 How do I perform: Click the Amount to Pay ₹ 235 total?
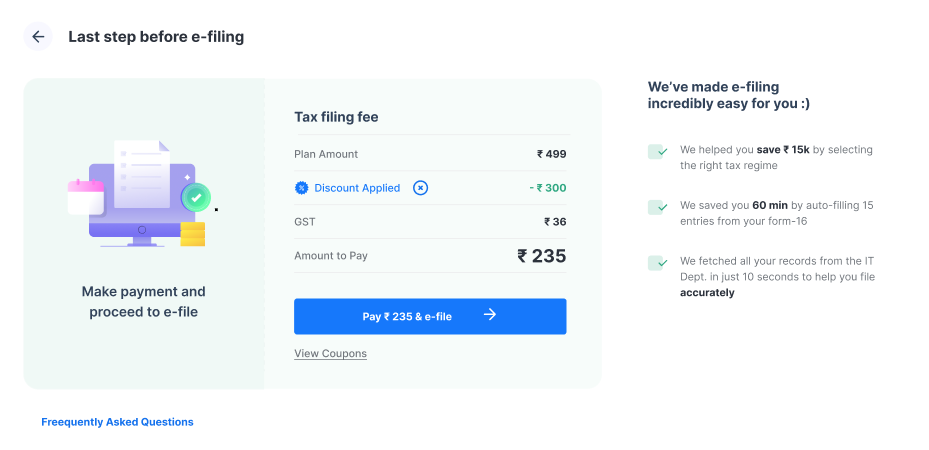tap(542, 256)
